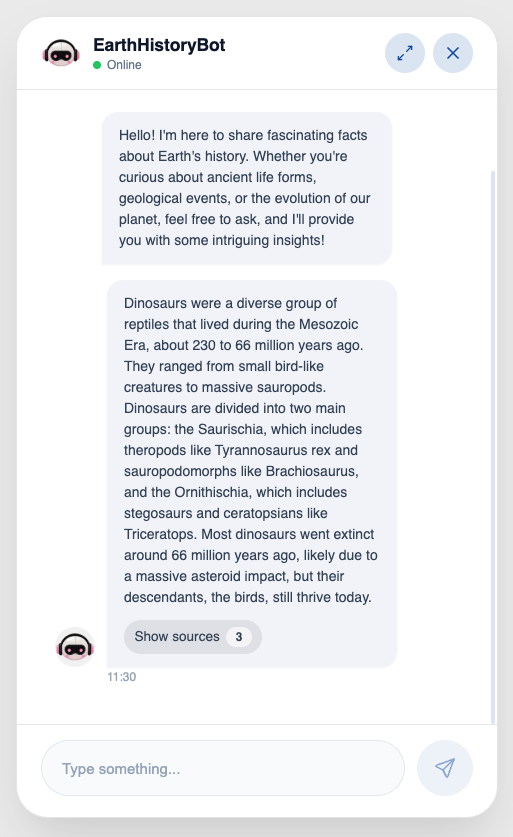Expand Show sources under the dinosaur reply
513x837 pixels.
tap(193, 637)
